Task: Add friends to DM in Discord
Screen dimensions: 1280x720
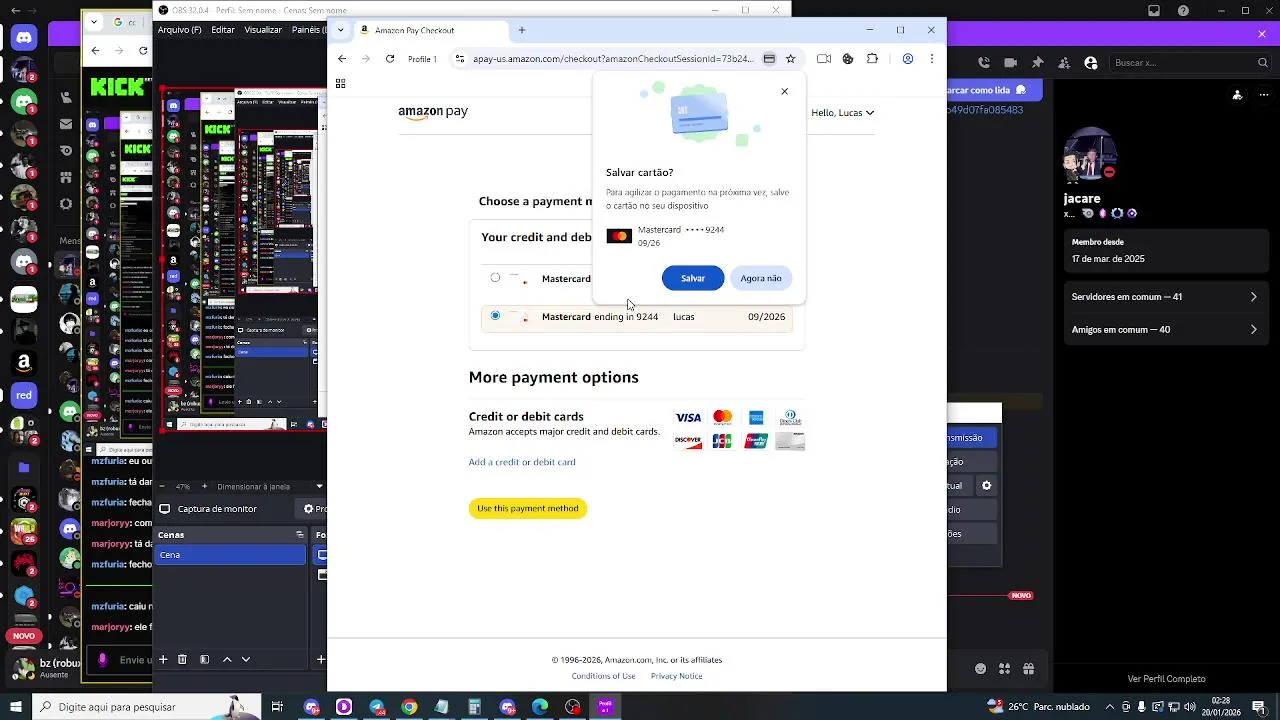Action: (1064, 63)
